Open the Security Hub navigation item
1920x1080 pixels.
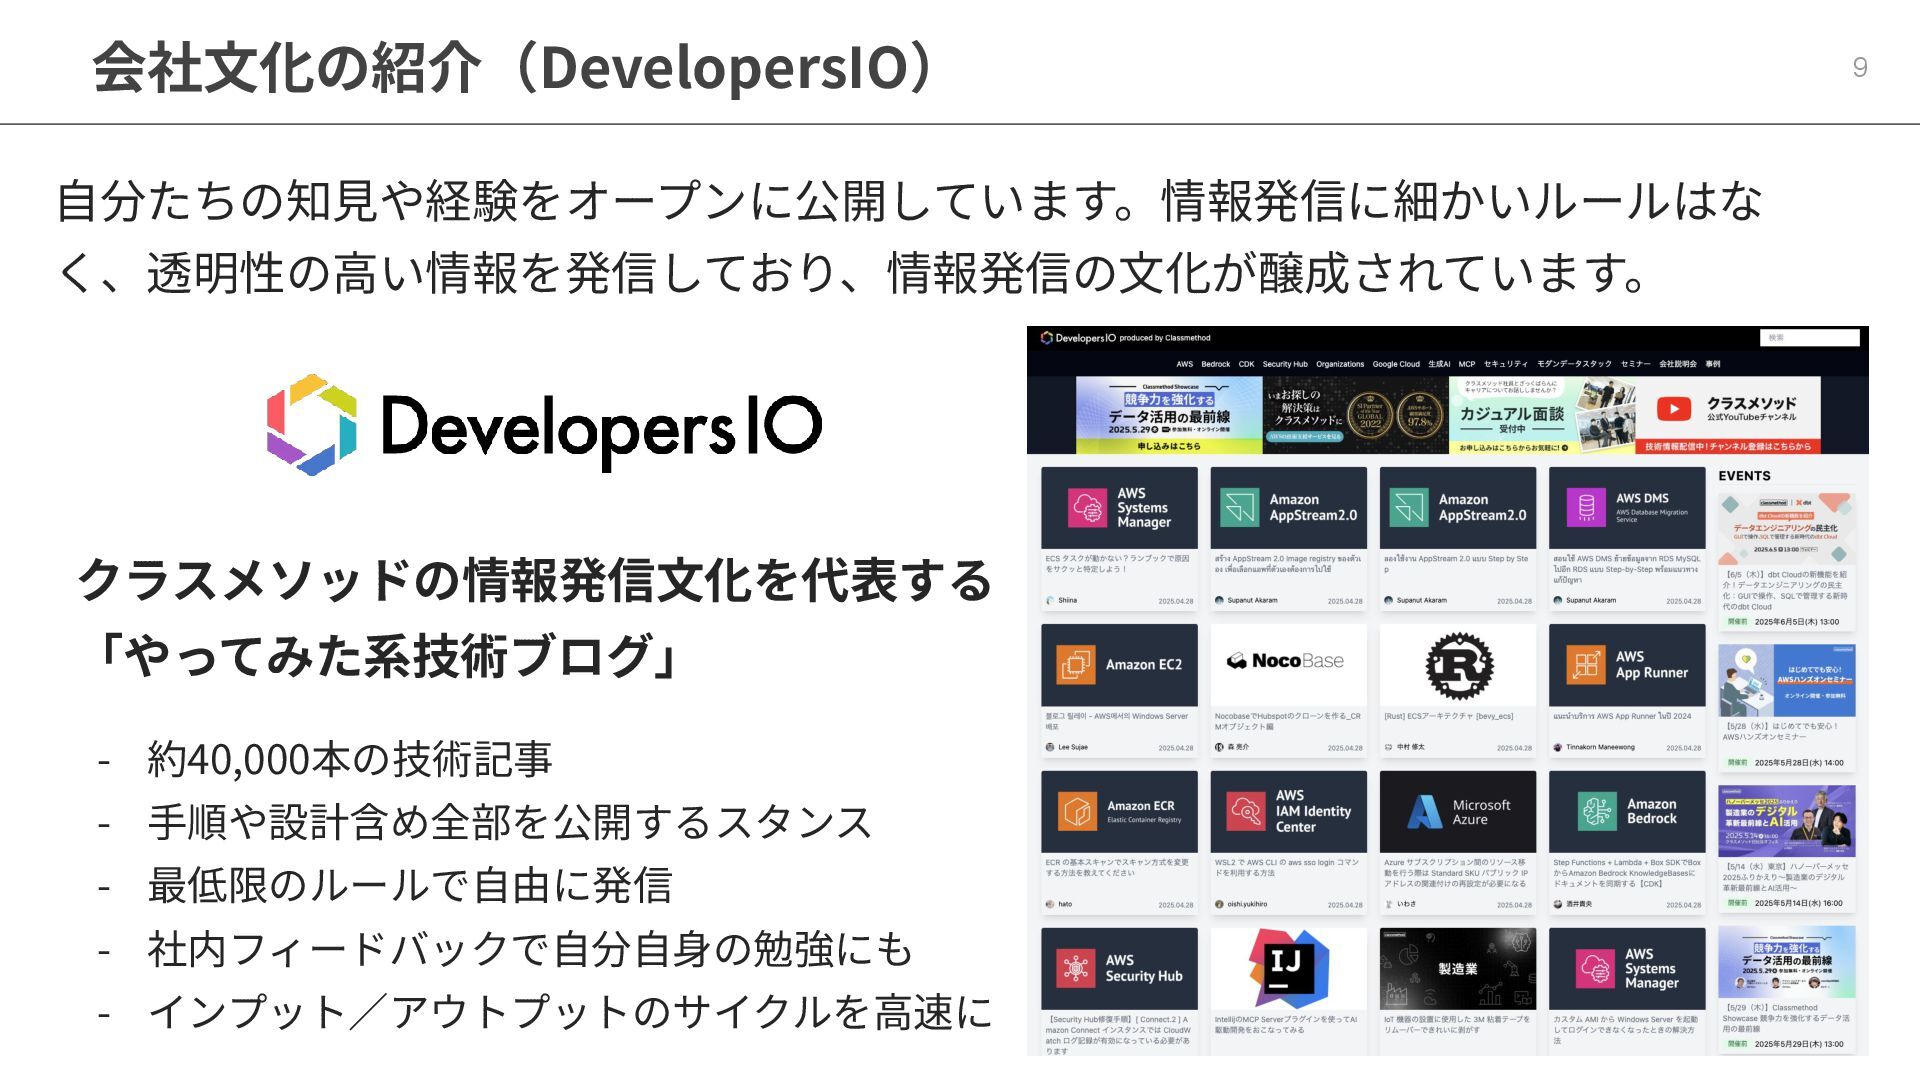tap(1284, 364)
